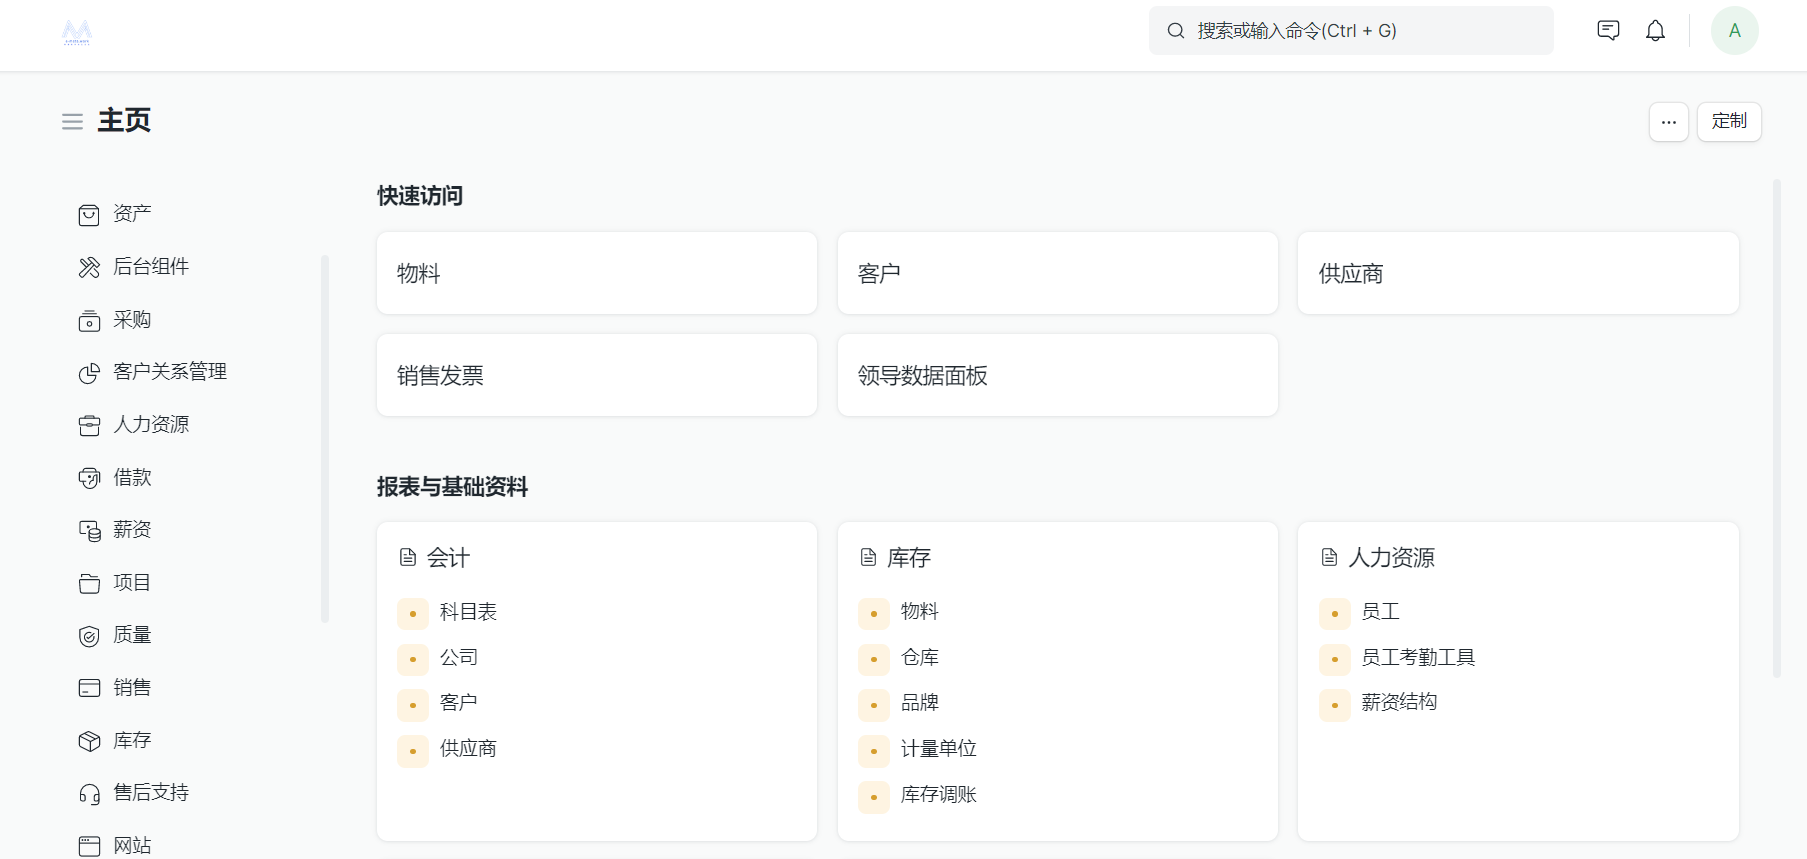Open the 库存调账 link under 库存
This screenshot has width=1807, height=859.
coord(938,795)
